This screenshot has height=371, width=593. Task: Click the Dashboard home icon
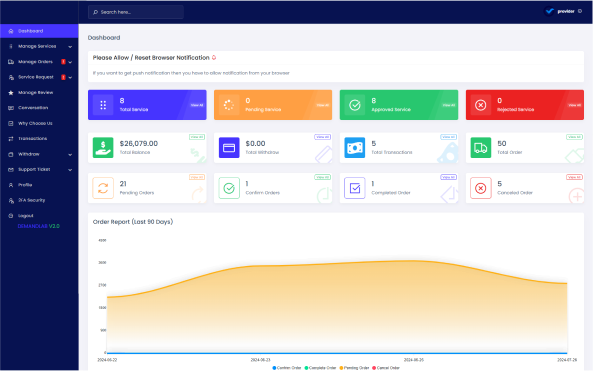click(11, 31)
